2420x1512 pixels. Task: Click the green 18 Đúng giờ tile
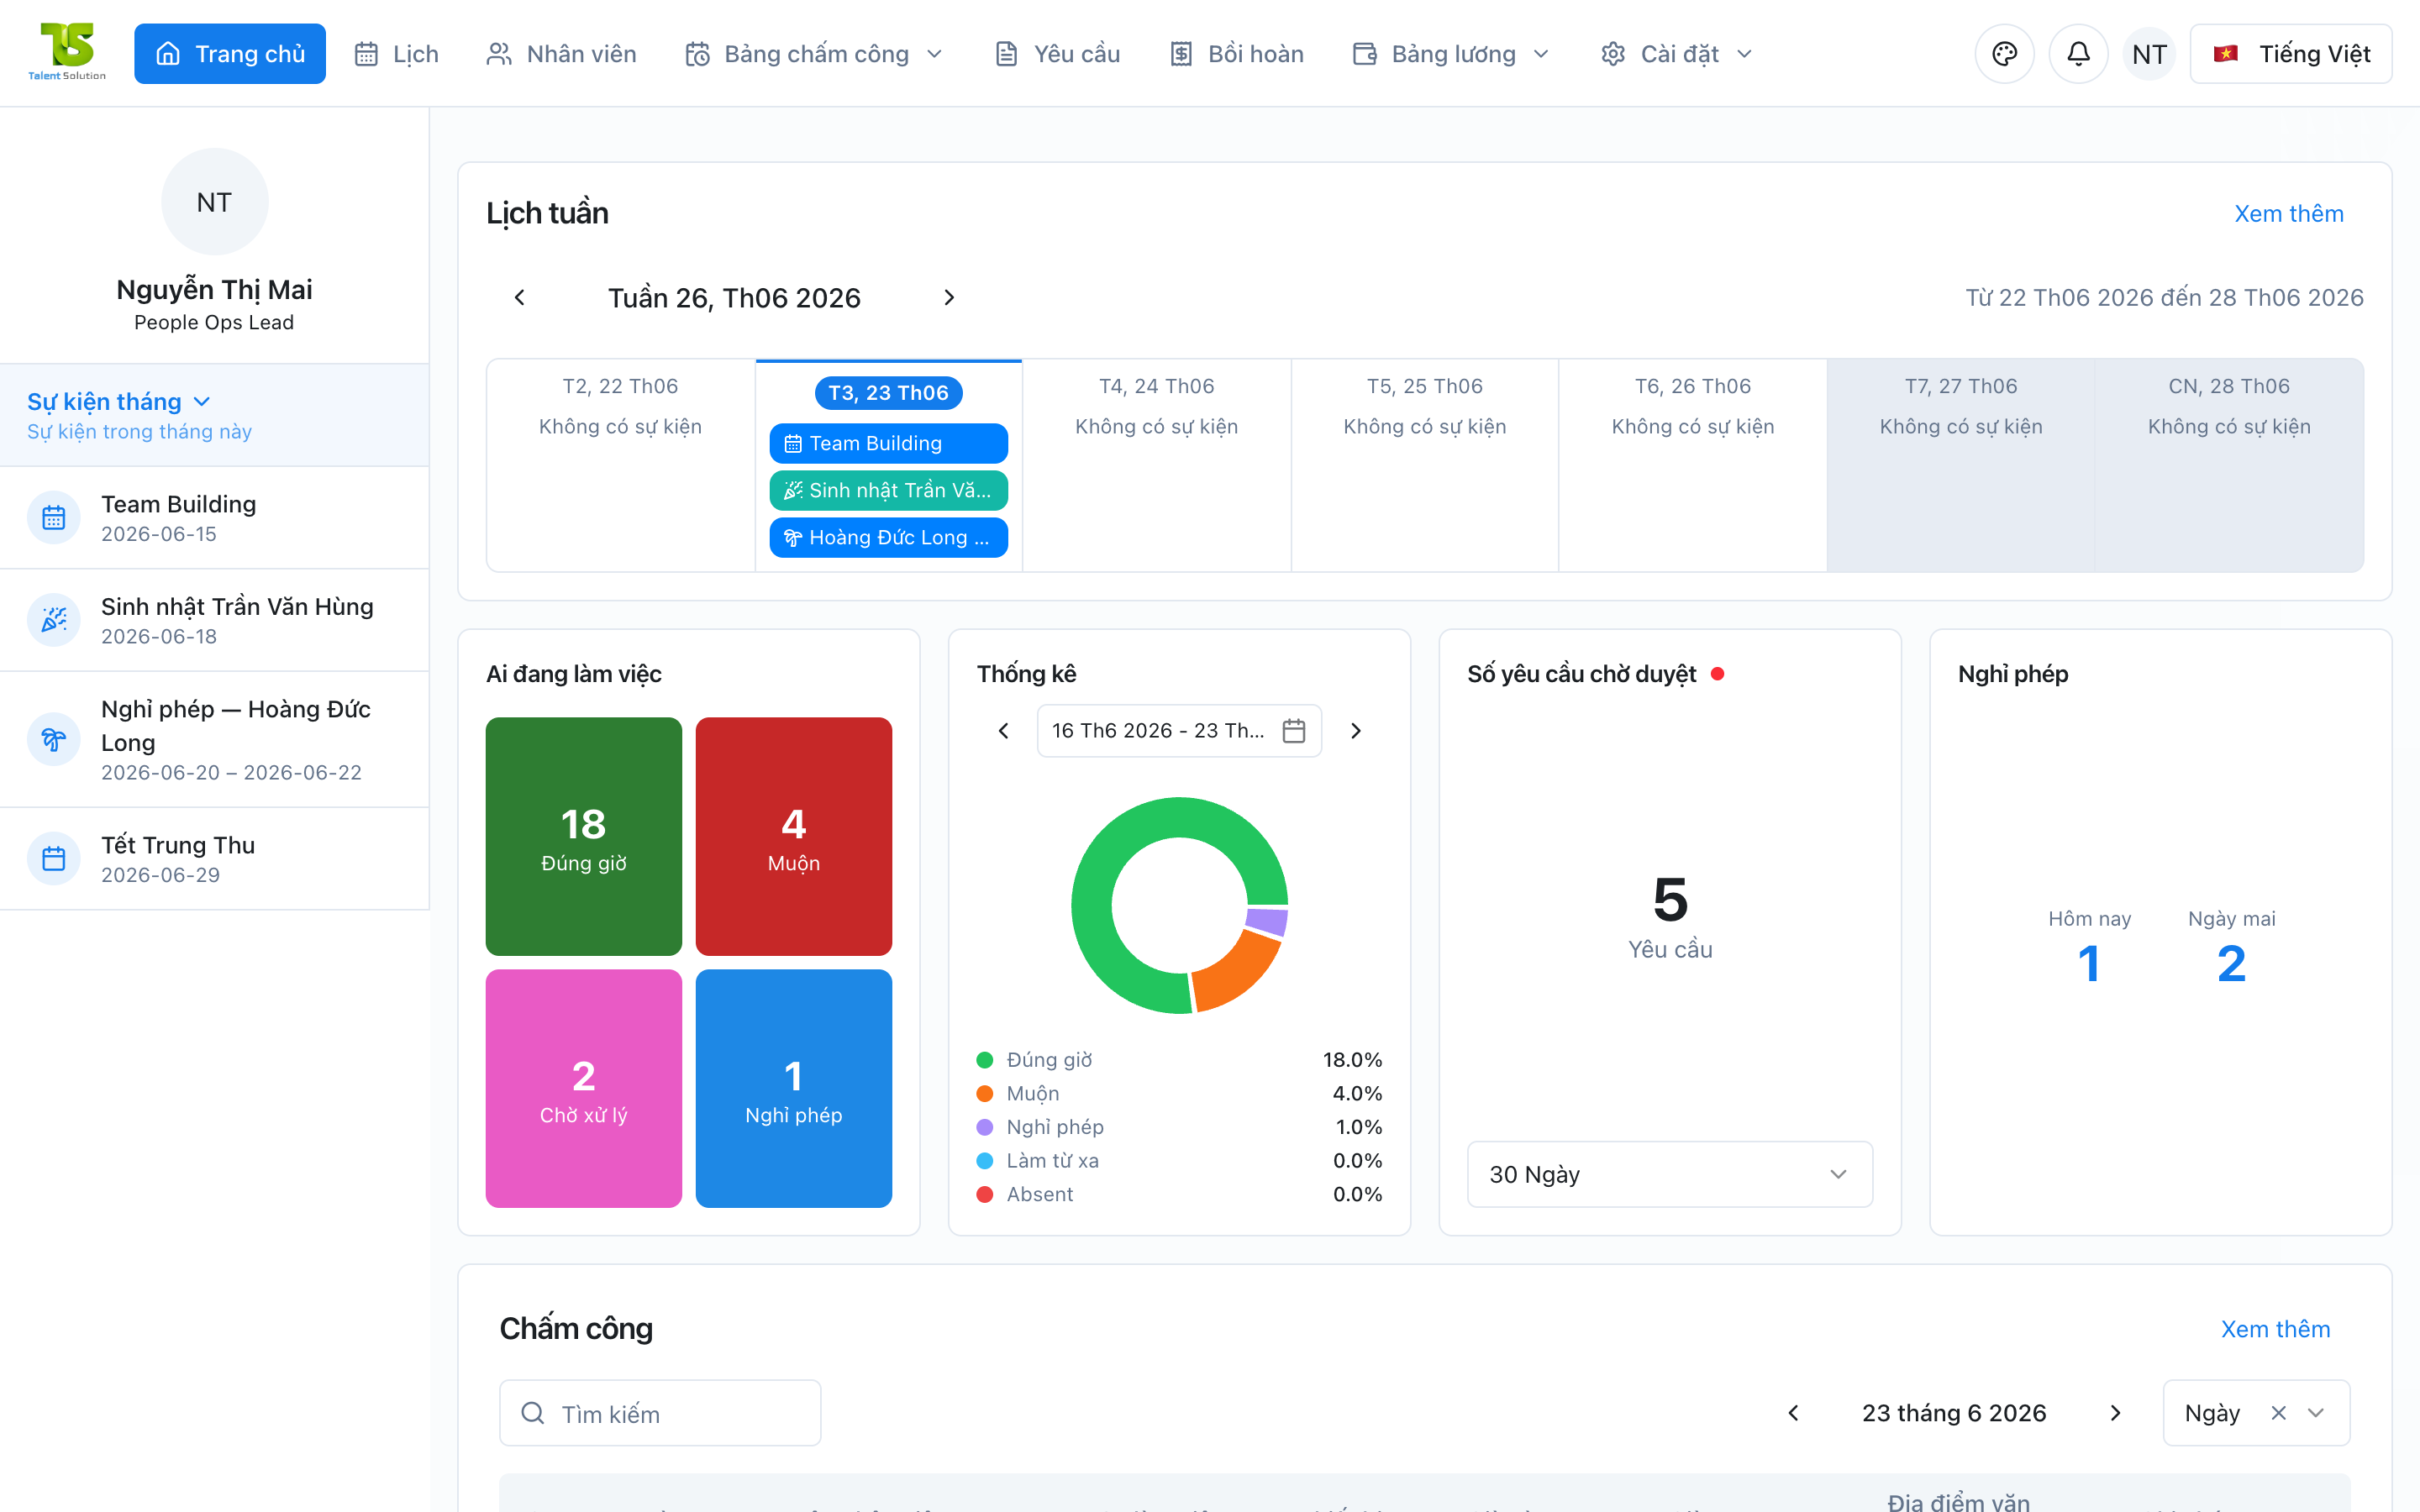tap(583, 836)
